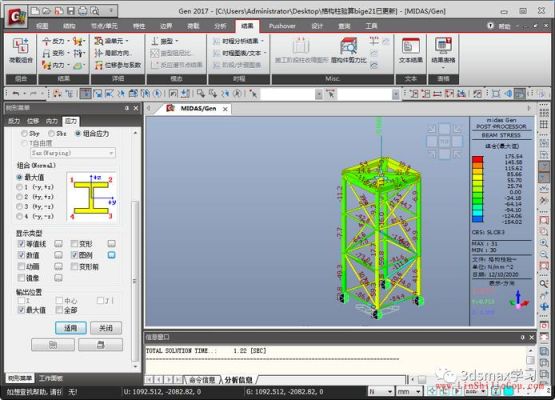Viewport: 555px width, 400px height.
Task: Expand the 梁单元 dropdown arrow
Action: tap(127, 41)
